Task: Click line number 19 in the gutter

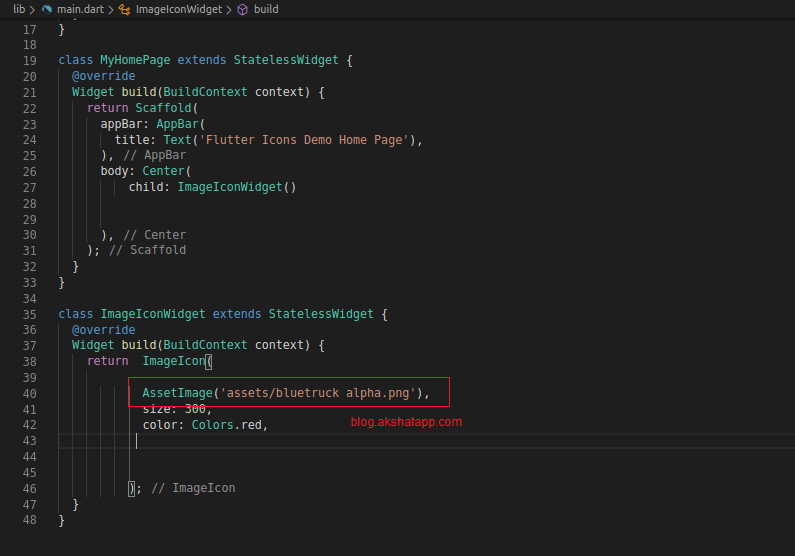Action: tap(28, 60)
